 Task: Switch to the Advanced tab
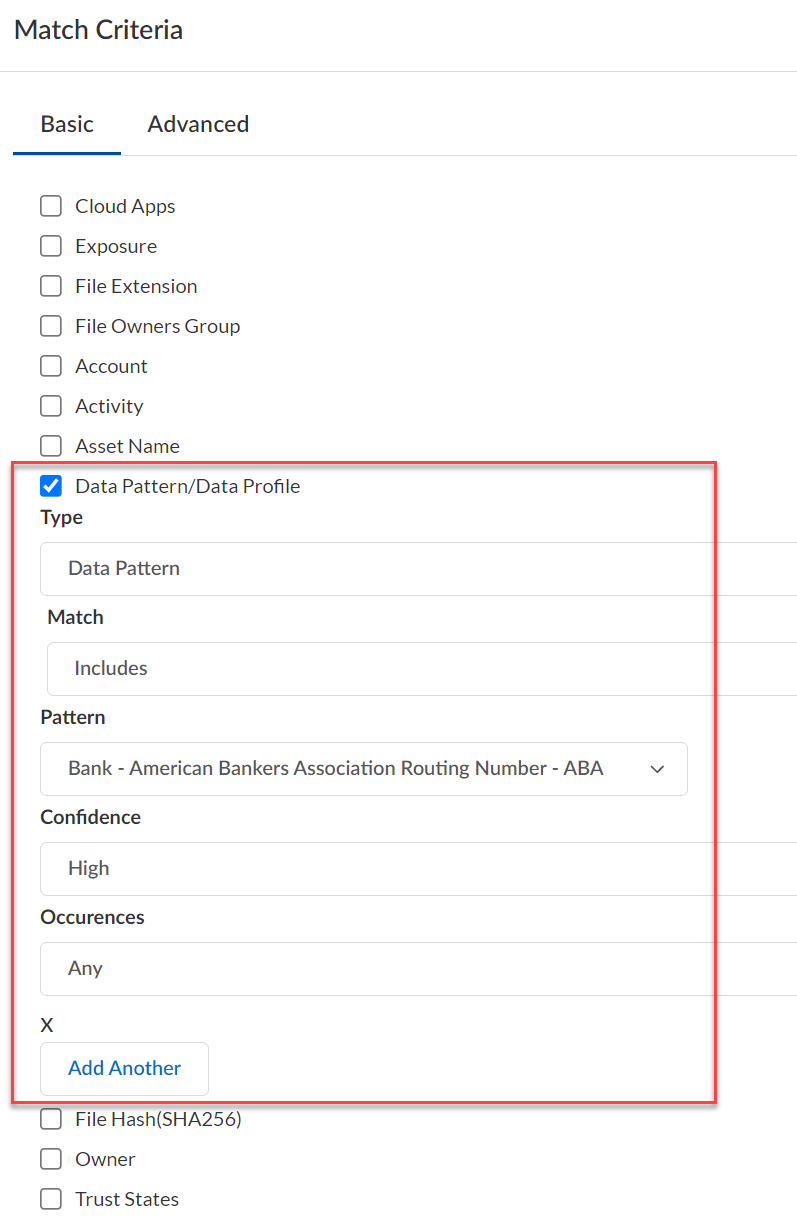198,124
